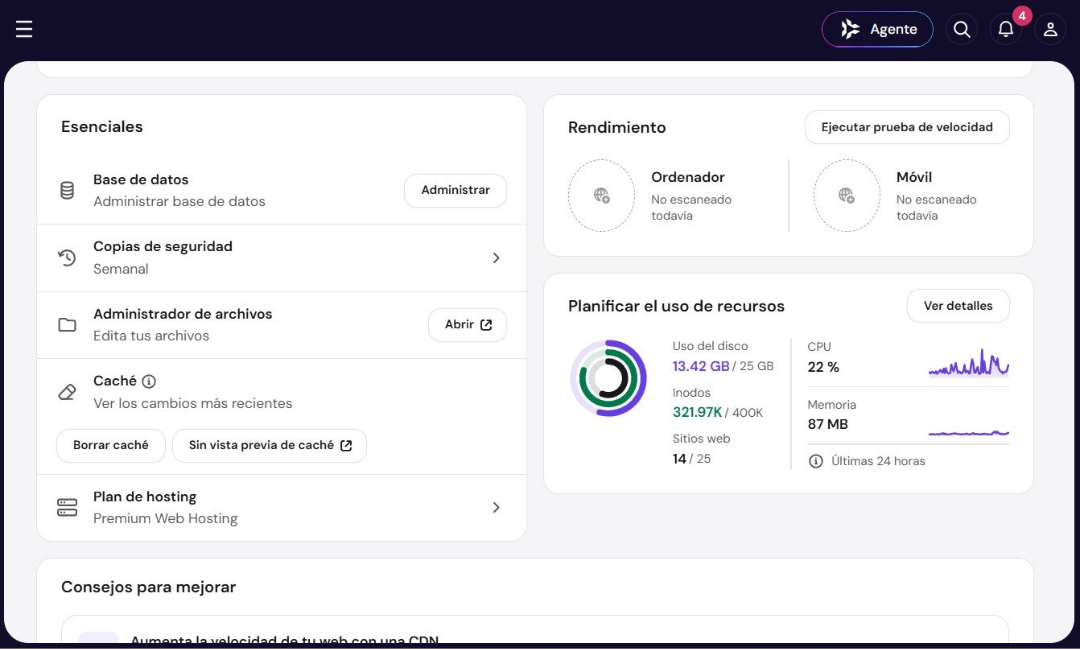Click the Caché info icon
1080x650 pixels.
pyautogui.click(x=149, y=381)
